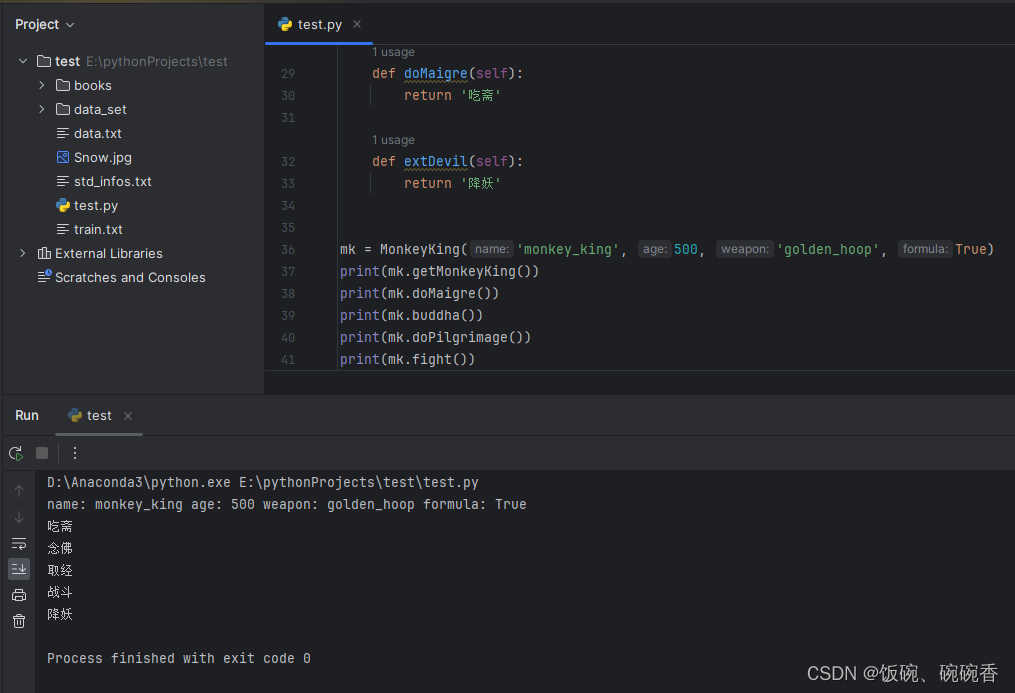Click line number 41 in gutter
Image resolution: width=1015 pixels, height=693 pixels.
pos(288,360)
